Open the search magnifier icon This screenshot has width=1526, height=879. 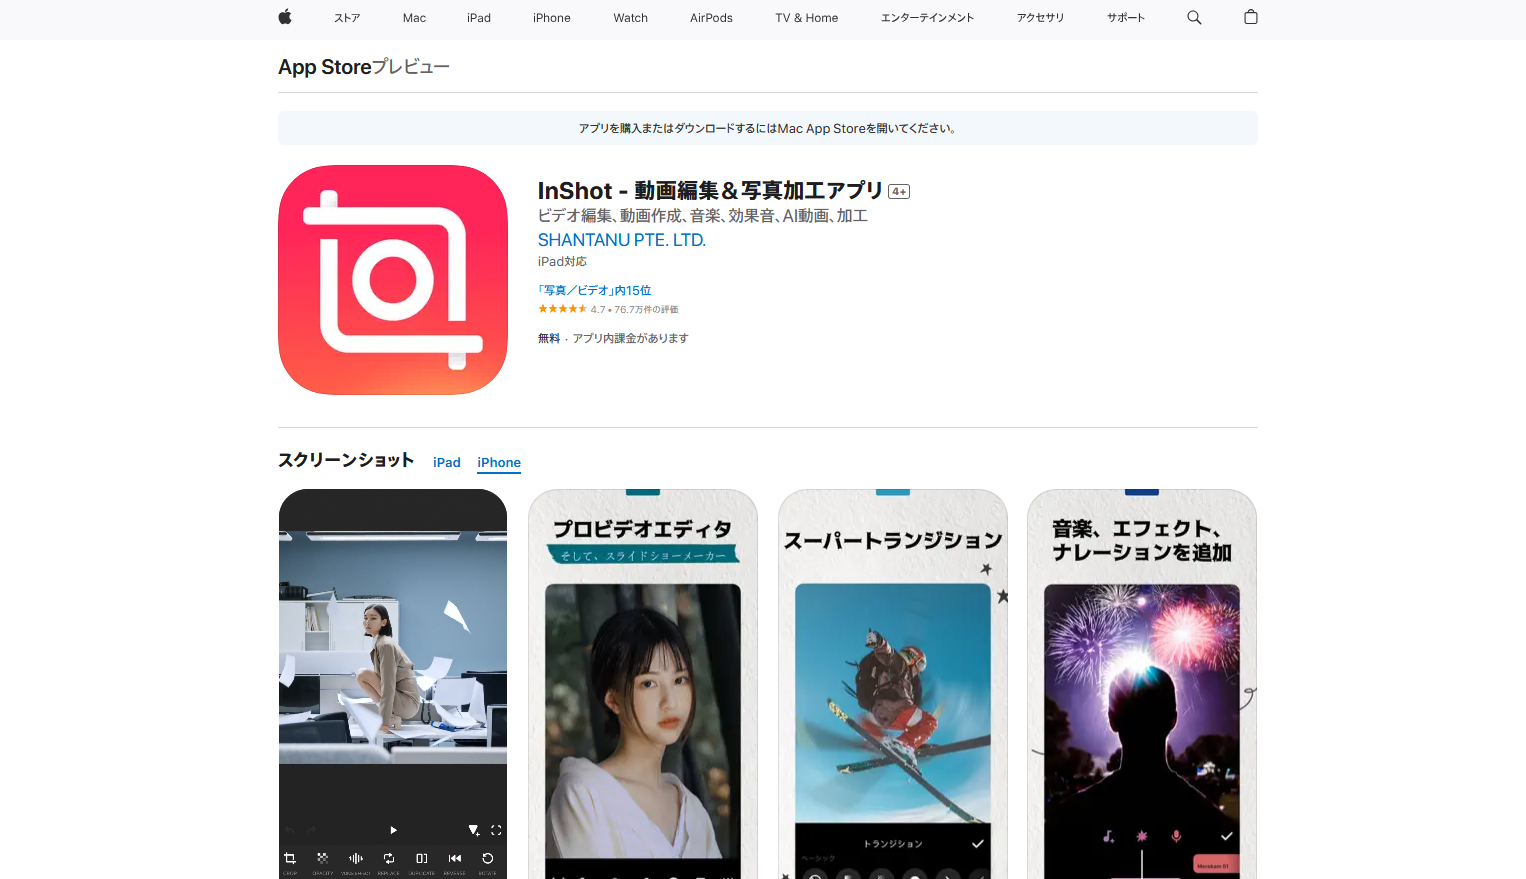point(1194,17)
